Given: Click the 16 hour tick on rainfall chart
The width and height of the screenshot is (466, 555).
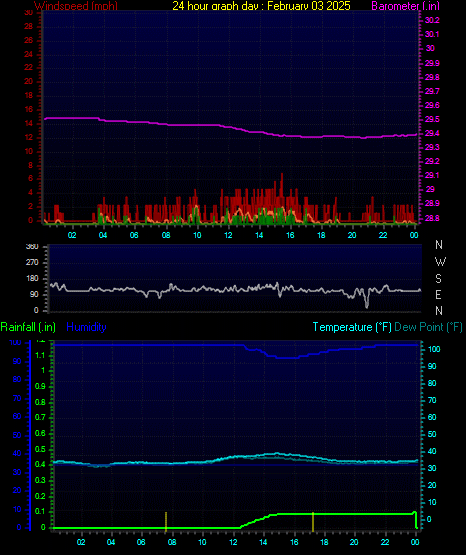Looking at the screenshot, I should (x=294, y=542).
